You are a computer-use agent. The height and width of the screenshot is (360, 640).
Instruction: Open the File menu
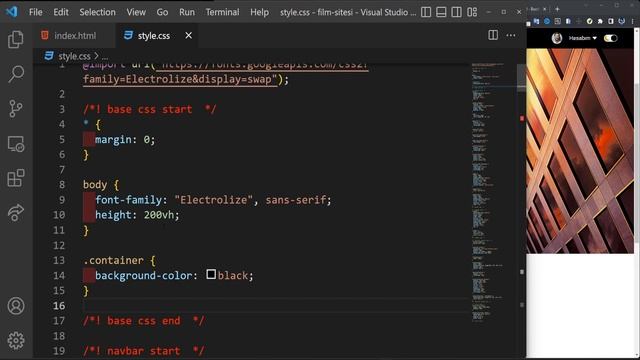36,12
